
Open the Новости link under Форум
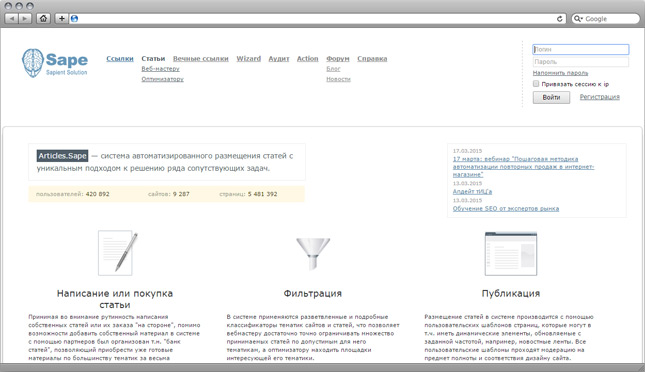(339, 79)
